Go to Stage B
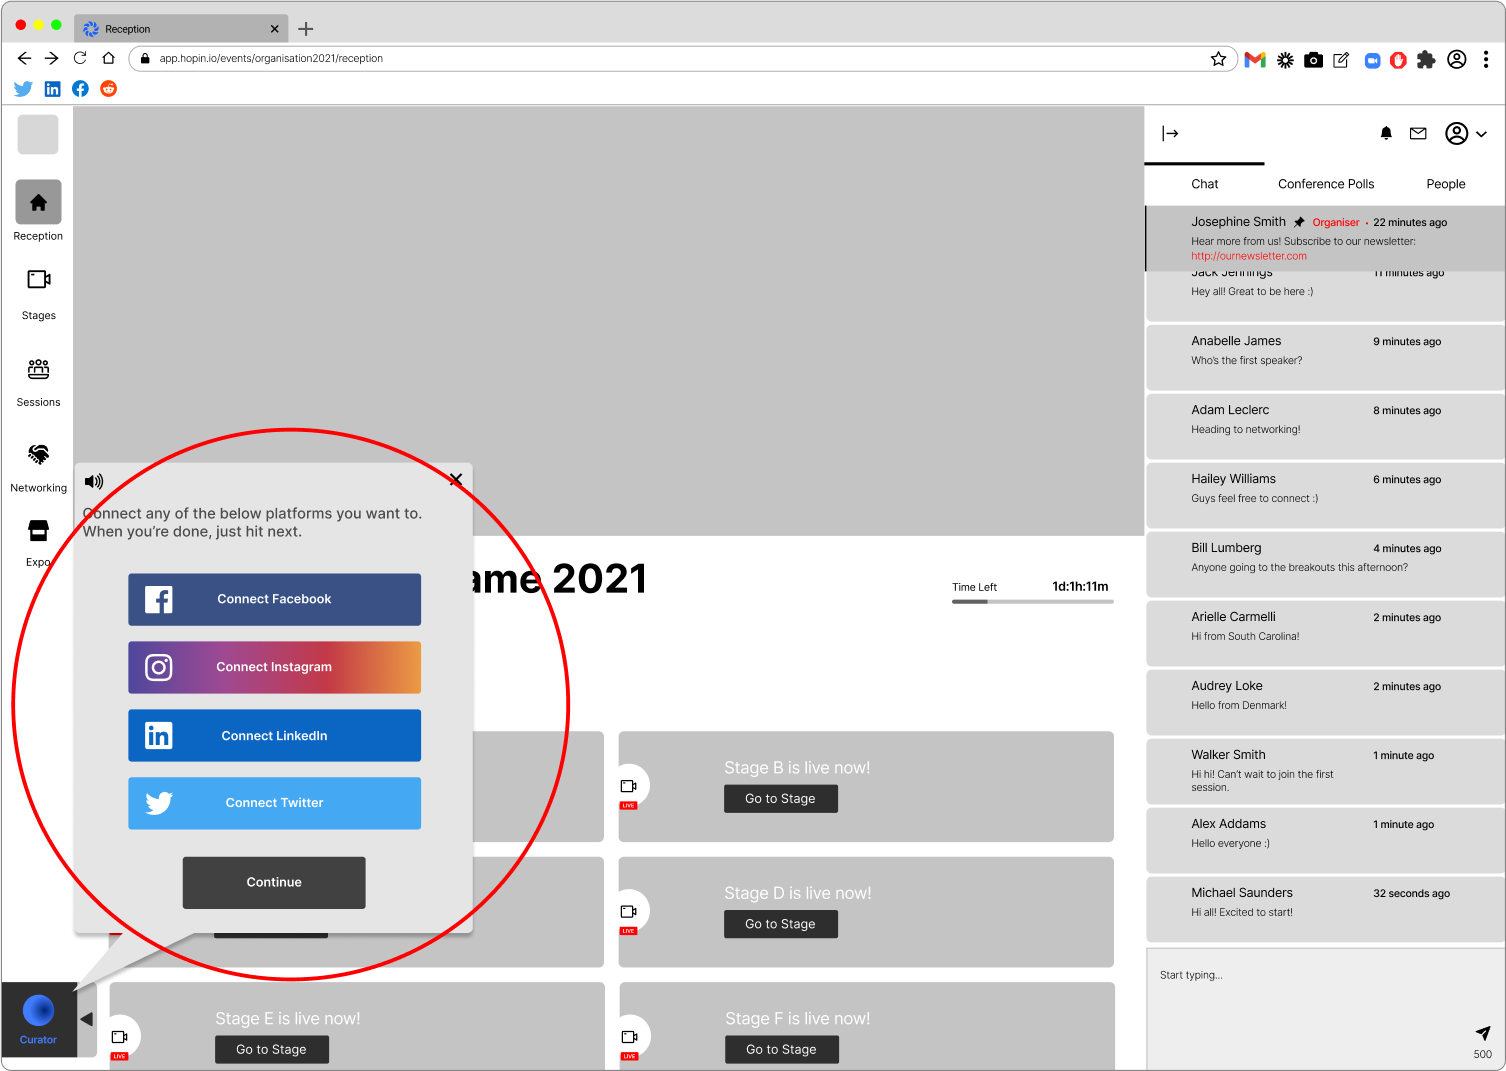The width and height of the screenshot is (1506, 1071). pyautogui.click(x=781, y=799)
